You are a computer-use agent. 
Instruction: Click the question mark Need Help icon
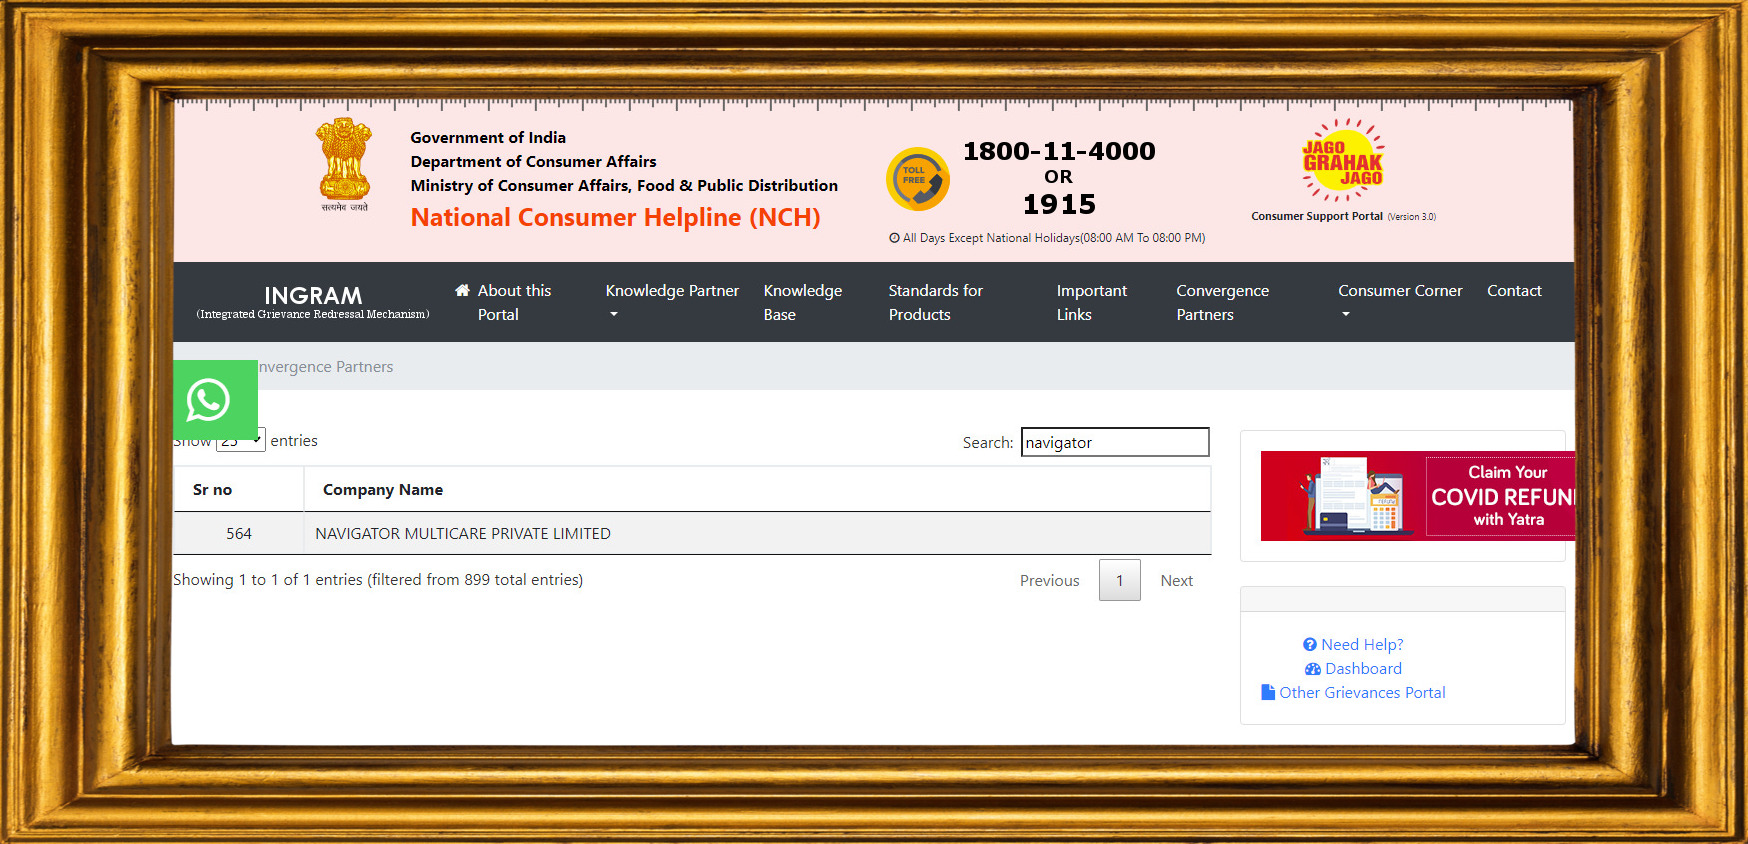tap(1309, 645)
